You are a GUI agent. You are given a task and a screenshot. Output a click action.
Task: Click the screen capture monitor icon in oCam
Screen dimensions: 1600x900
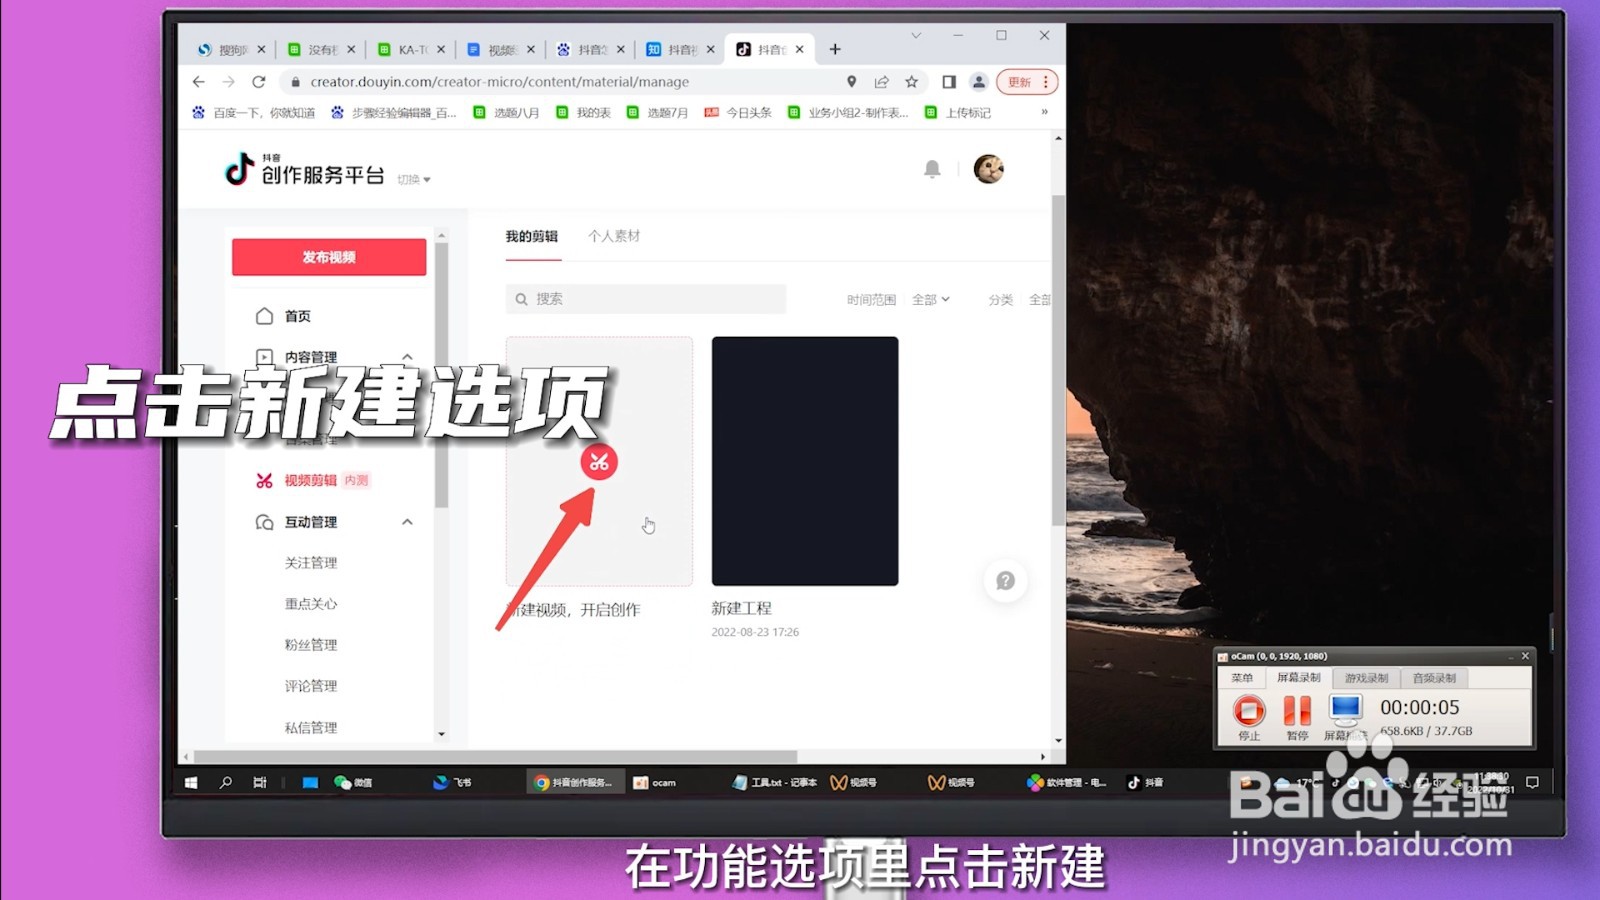coord(1346,710)
